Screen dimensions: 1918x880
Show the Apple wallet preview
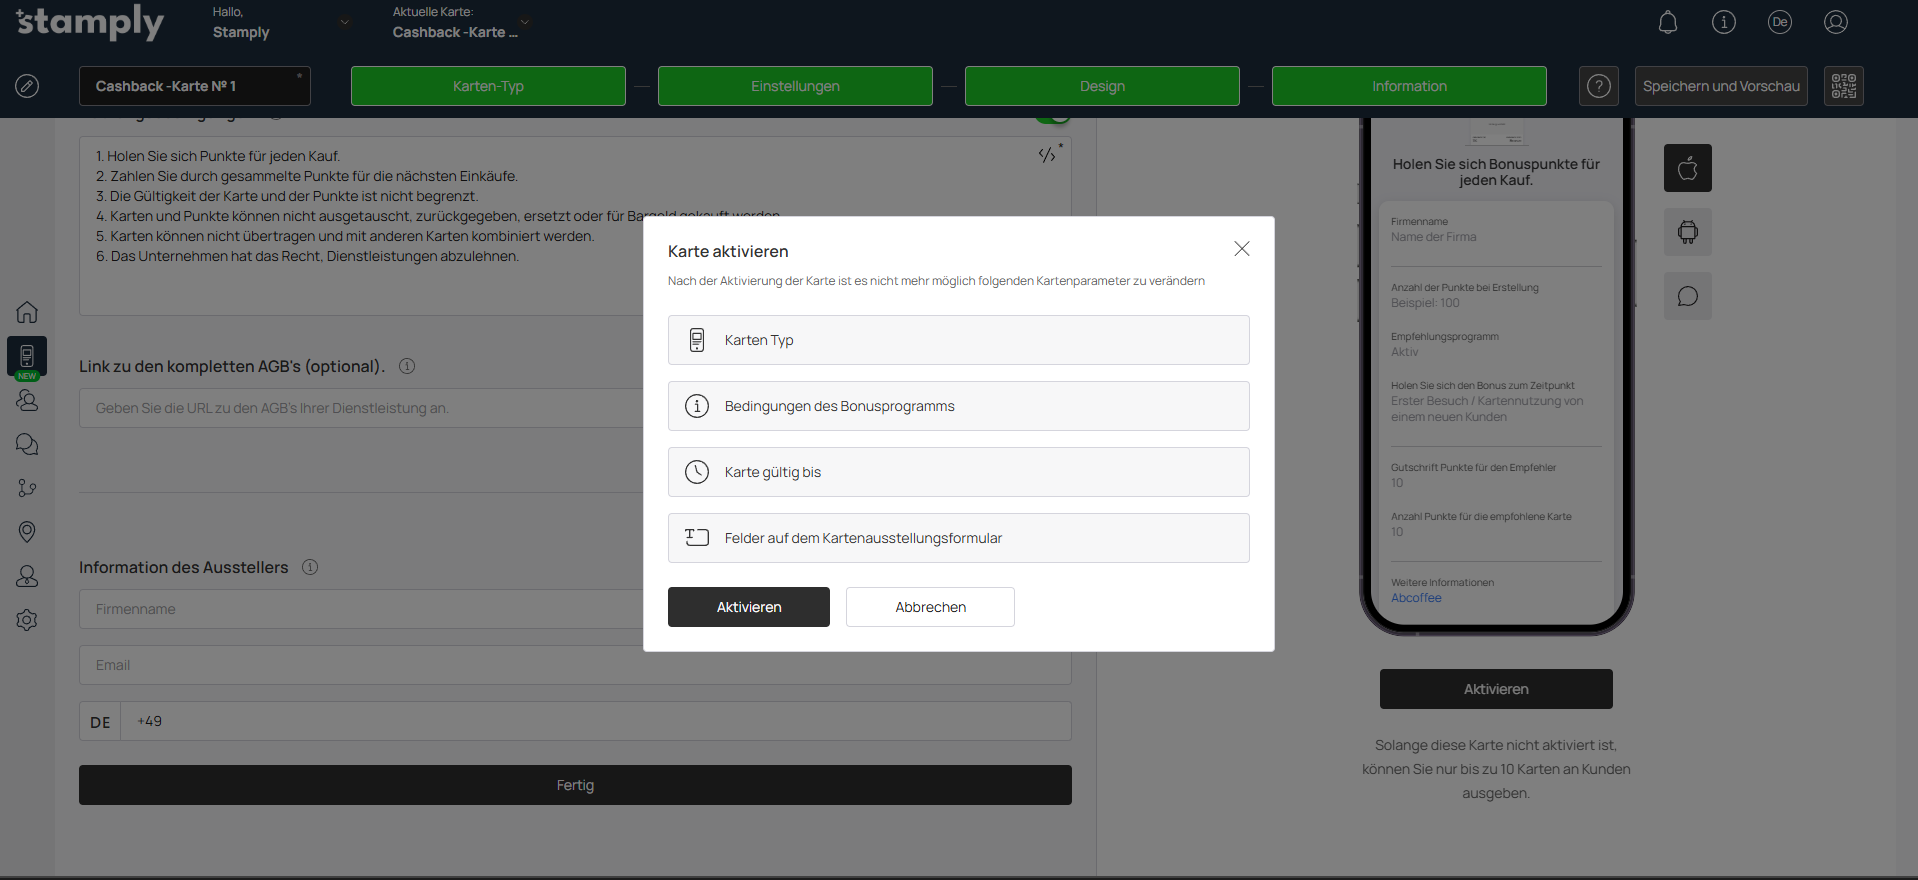[x=1687, y=168]
